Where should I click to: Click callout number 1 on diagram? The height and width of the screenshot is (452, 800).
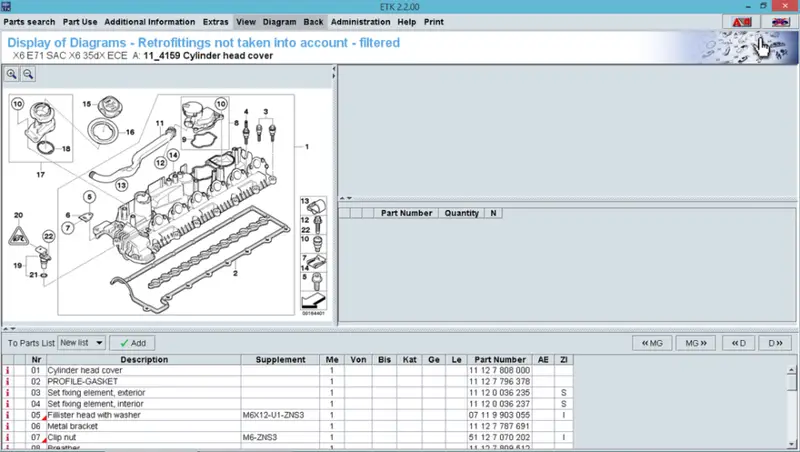(x=307, y=147)
